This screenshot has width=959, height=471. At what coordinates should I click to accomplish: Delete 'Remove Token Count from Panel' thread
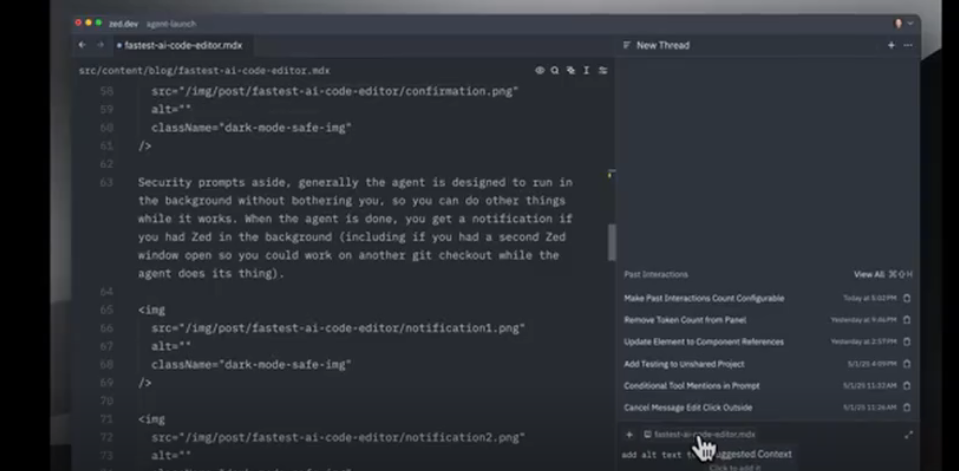907,320
